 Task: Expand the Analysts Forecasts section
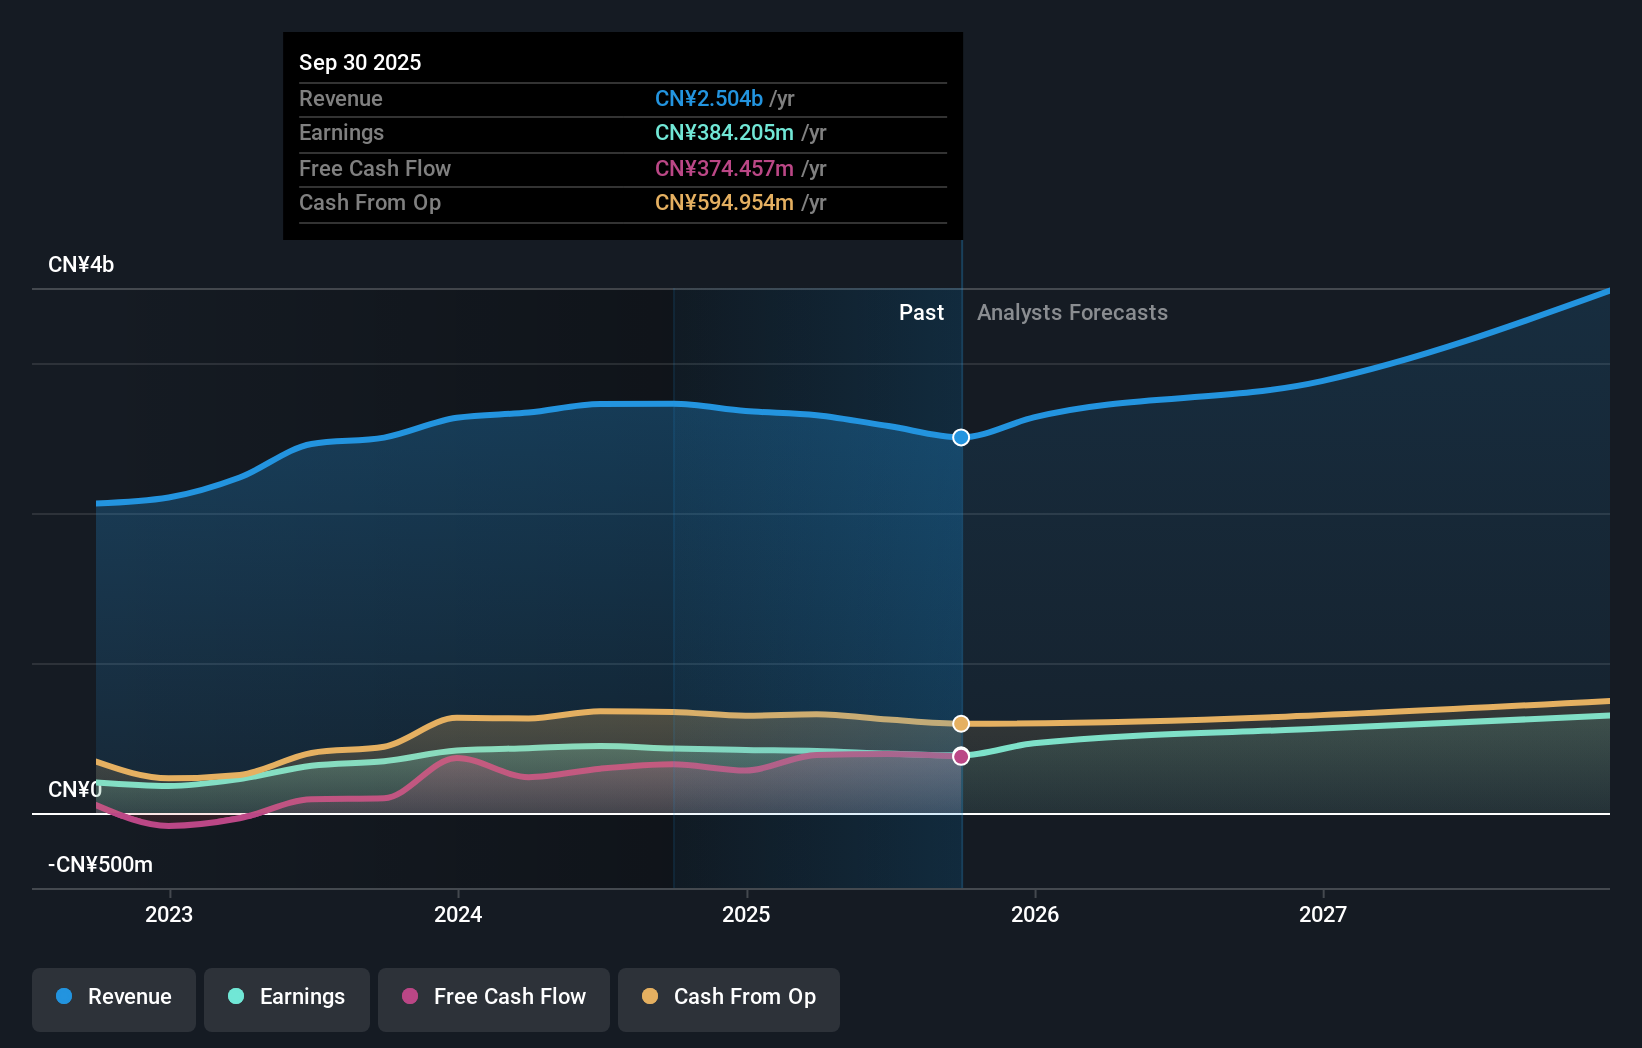pos(1071,312)
